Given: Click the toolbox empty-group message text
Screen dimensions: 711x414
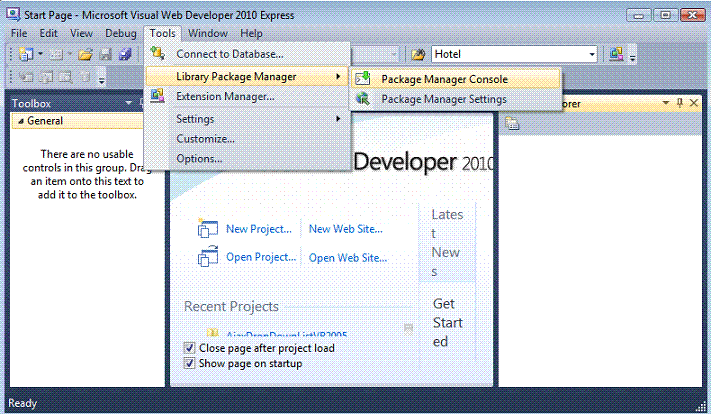Looking at the screenshot, I should [87, 175].
